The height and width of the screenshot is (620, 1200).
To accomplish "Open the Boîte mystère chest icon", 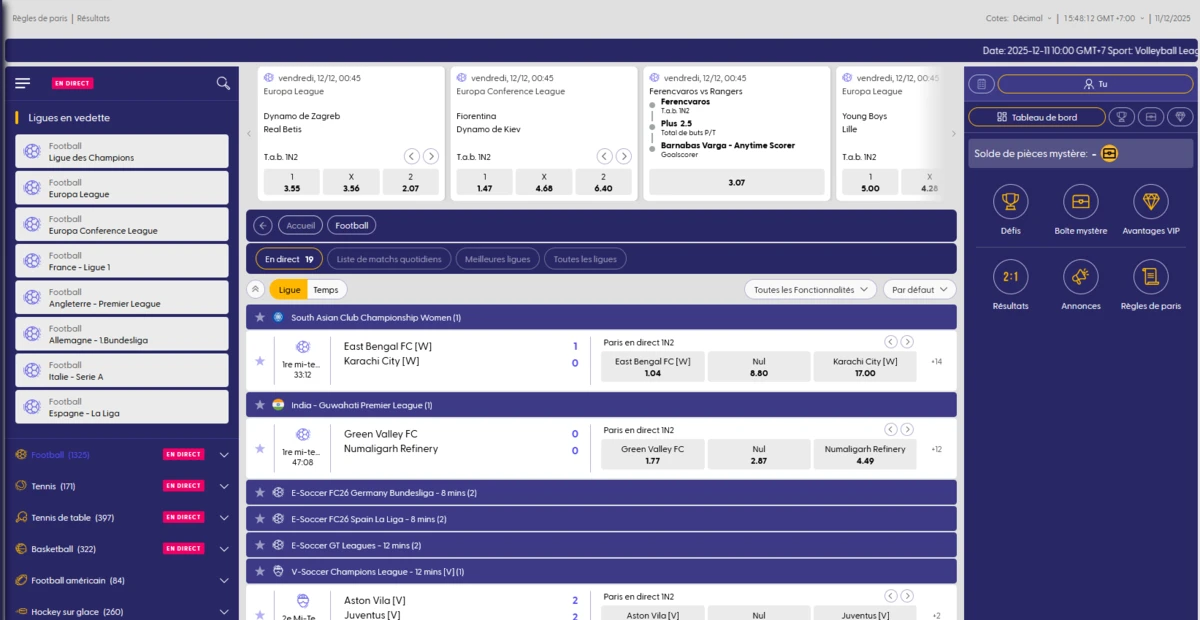I will tap(1080, 204).
